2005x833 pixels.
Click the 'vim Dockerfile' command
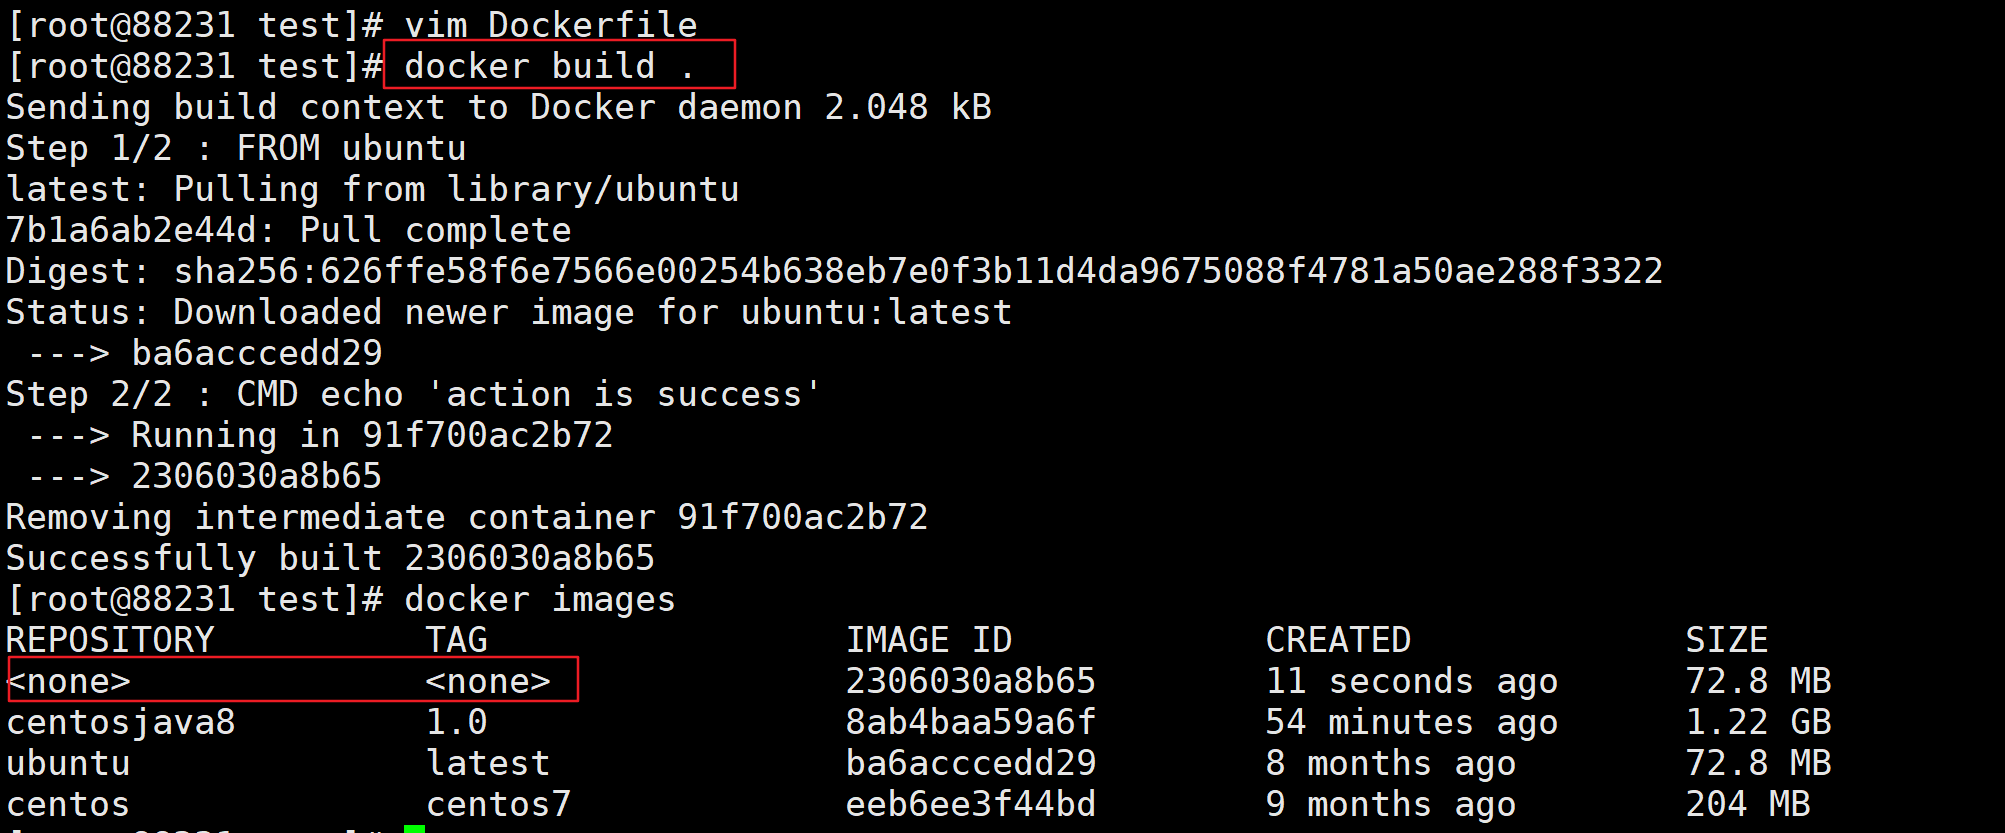click(x=550, y=25)
